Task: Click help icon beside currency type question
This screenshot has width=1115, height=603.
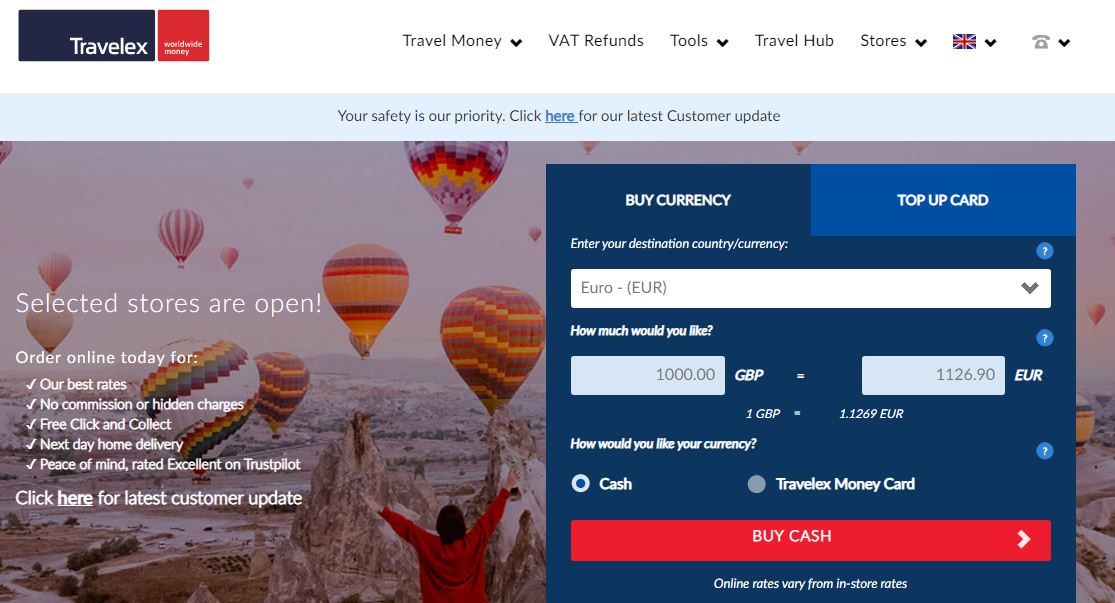Action: pos(1044,451)
